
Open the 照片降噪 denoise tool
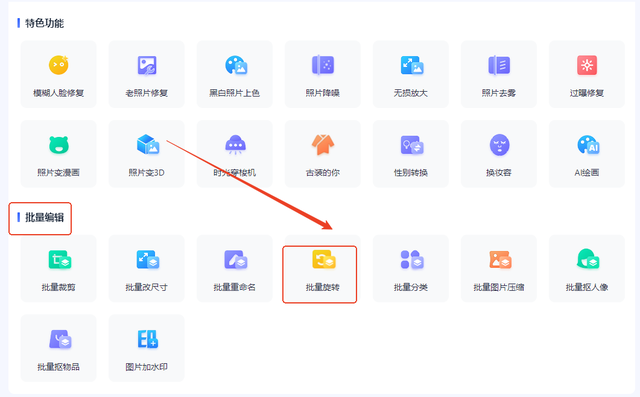[x=323, y=74]
